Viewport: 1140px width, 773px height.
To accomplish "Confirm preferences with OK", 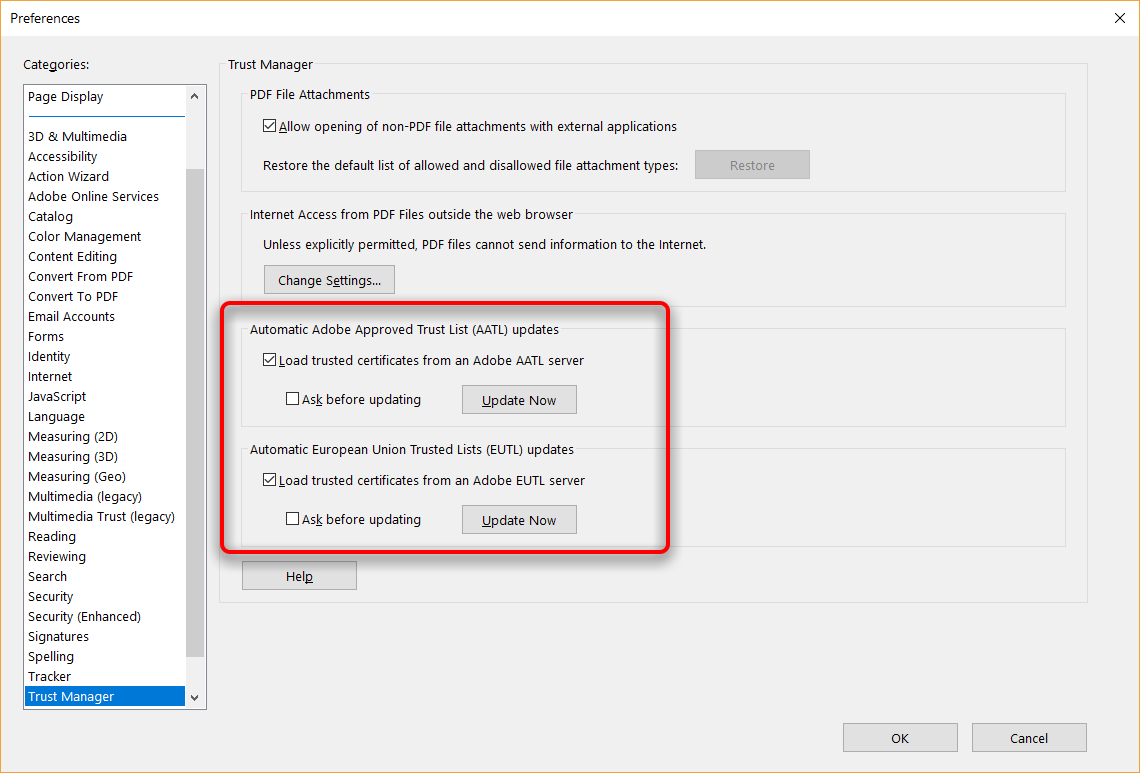I will (x=899, y=737).
